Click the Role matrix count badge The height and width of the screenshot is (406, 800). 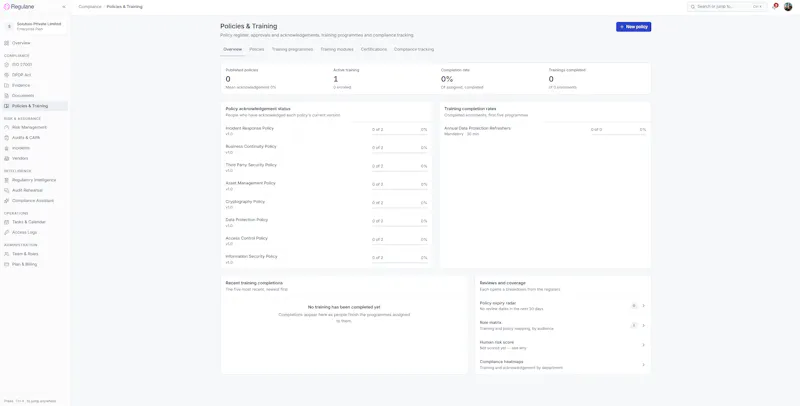click(634, 325)
